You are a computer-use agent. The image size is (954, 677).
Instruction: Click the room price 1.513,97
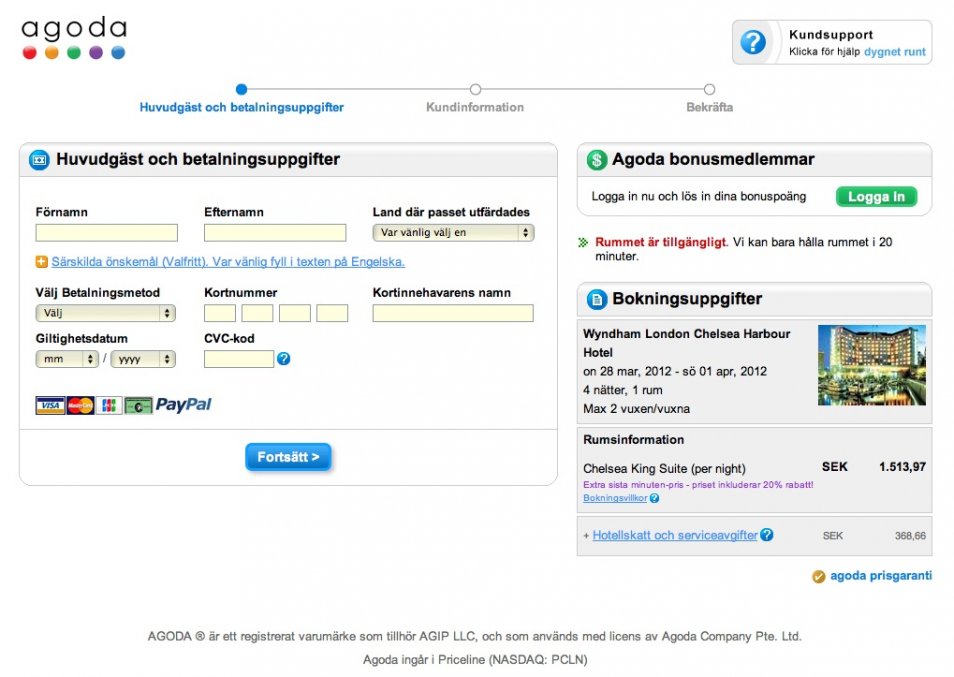click(x=902, y=467)
